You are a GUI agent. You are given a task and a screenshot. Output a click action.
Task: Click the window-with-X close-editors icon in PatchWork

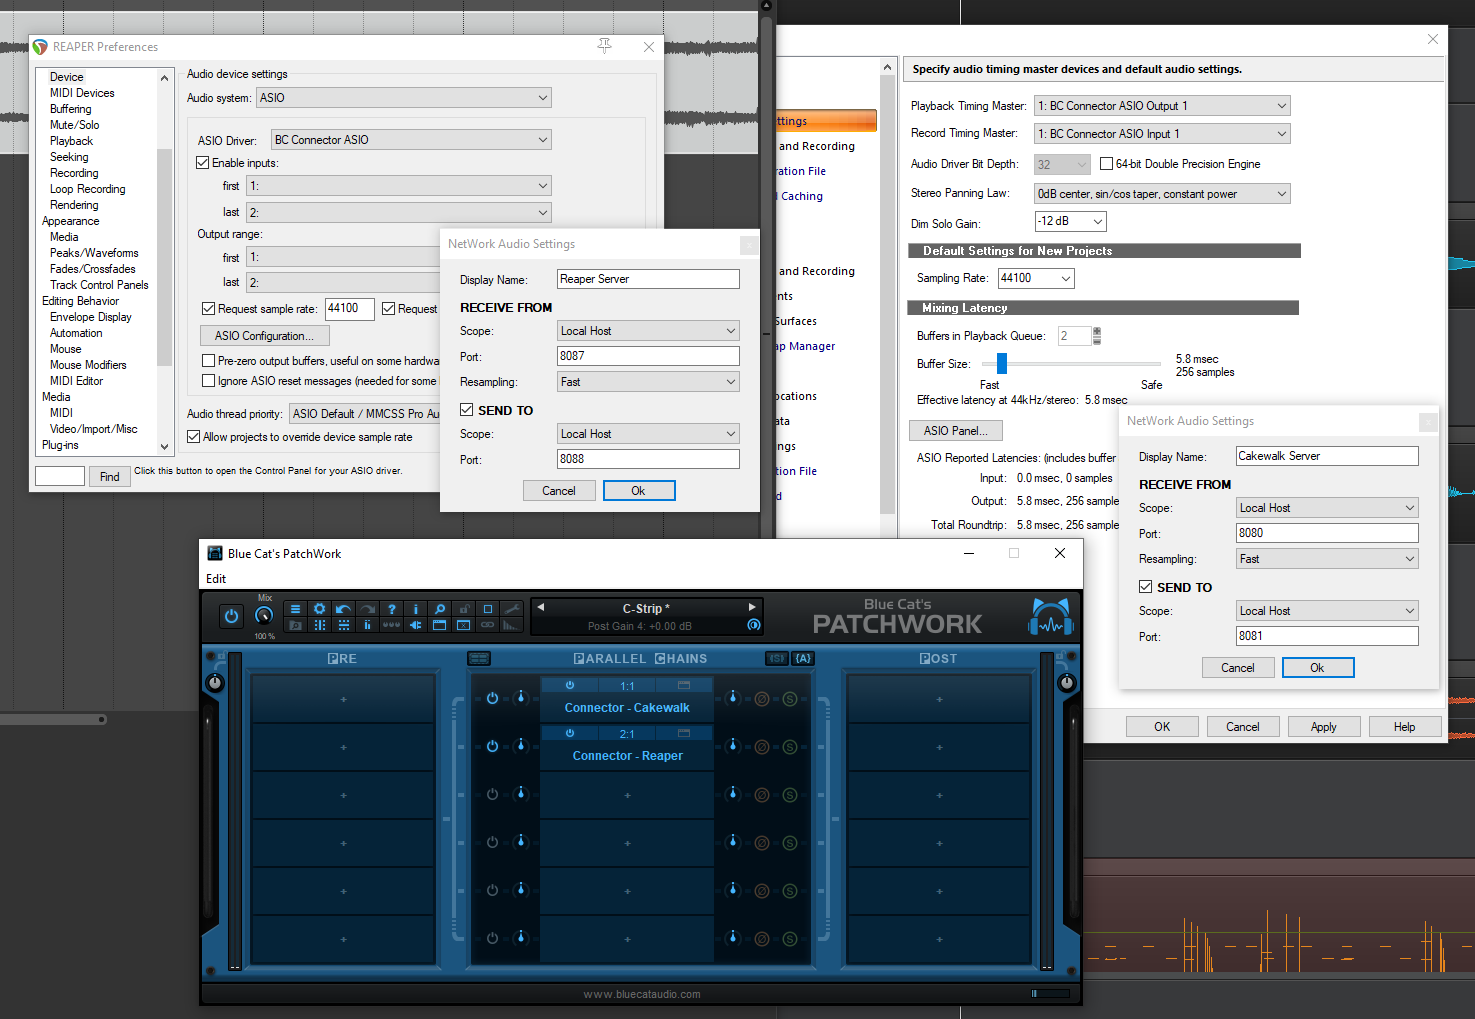pyautogui.click(x=464, y=625)
